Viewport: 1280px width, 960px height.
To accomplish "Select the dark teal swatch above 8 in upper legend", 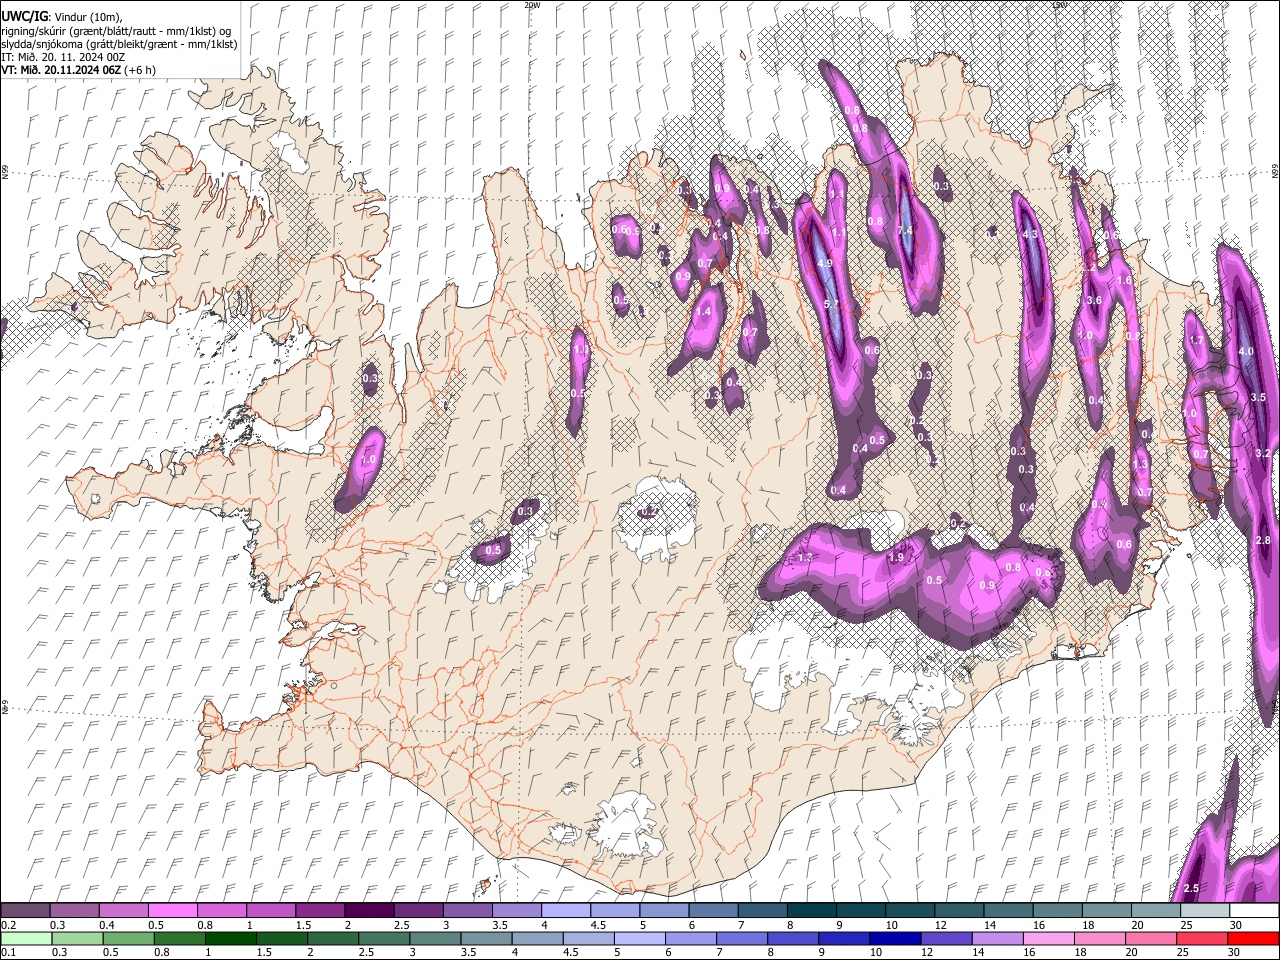I will (811, 911).
